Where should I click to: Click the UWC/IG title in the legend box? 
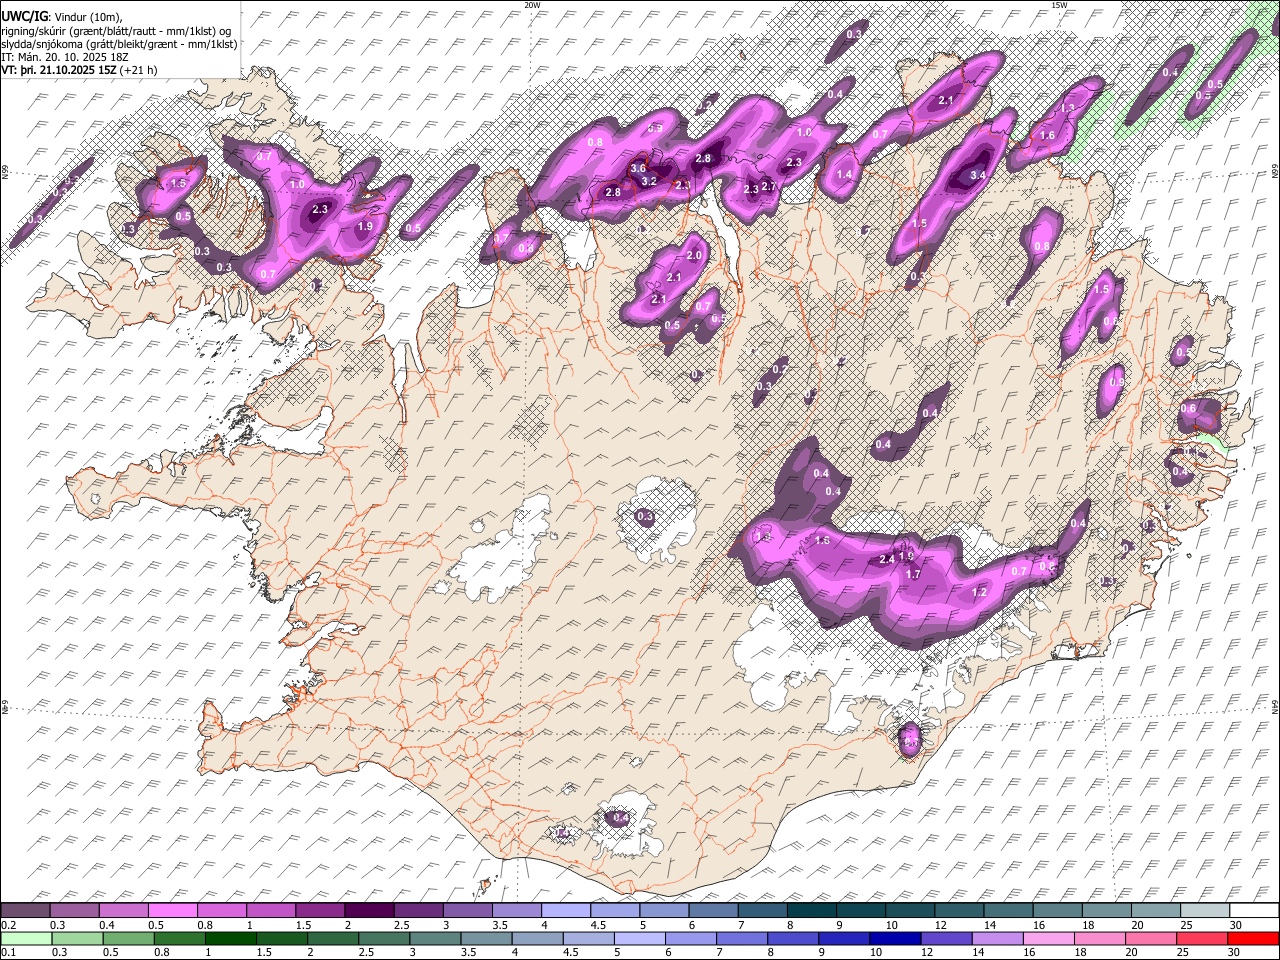(x=24, y=17)
